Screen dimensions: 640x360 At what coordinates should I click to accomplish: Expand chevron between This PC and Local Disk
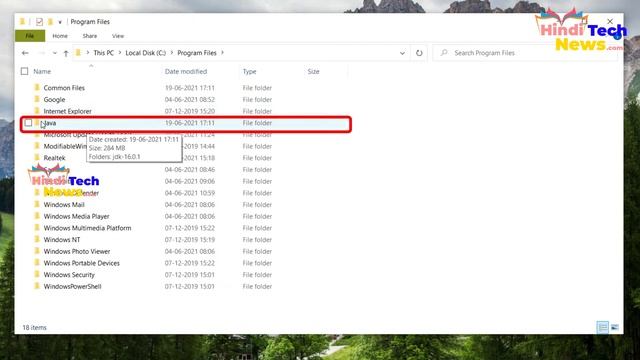(120, 53)
